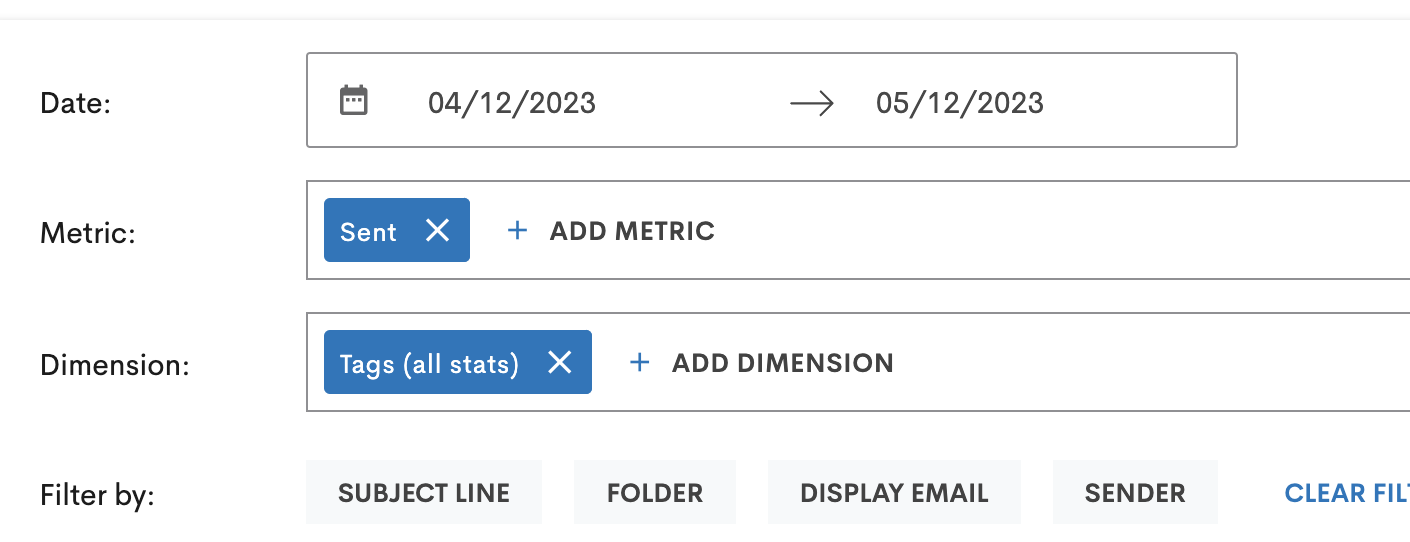
Task: Remove the Tags (all stats) dimension chip
Action: [559, 362]
